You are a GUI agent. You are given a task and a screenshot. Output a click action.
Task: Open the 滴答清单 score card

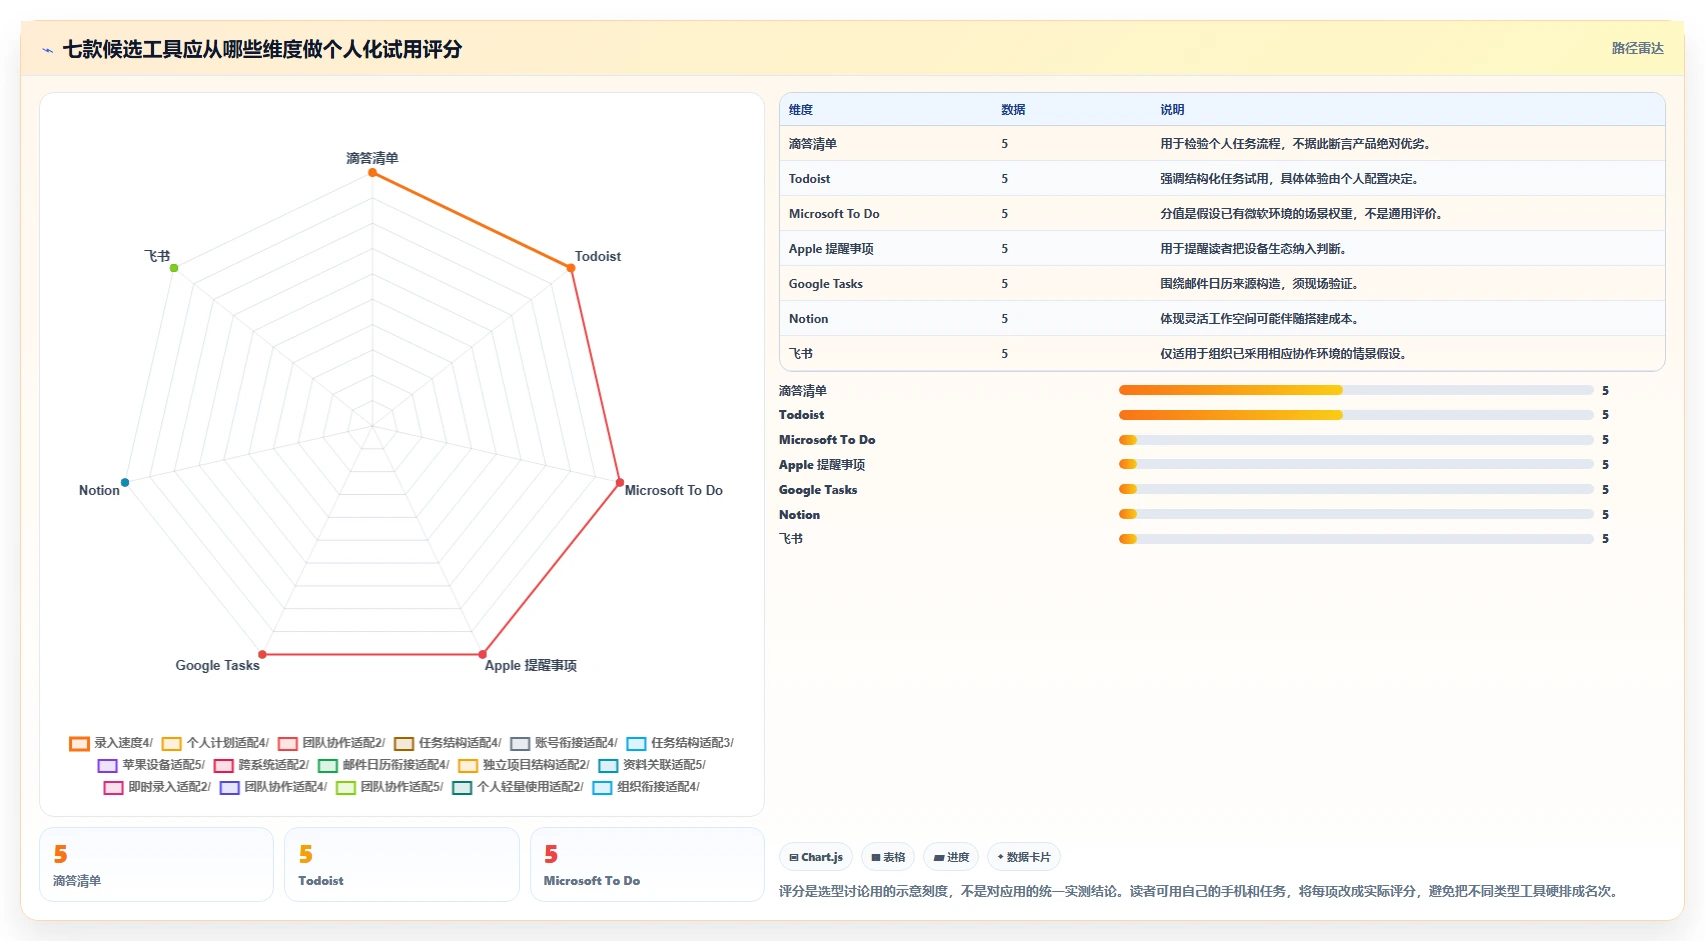[x=156, y=865]
